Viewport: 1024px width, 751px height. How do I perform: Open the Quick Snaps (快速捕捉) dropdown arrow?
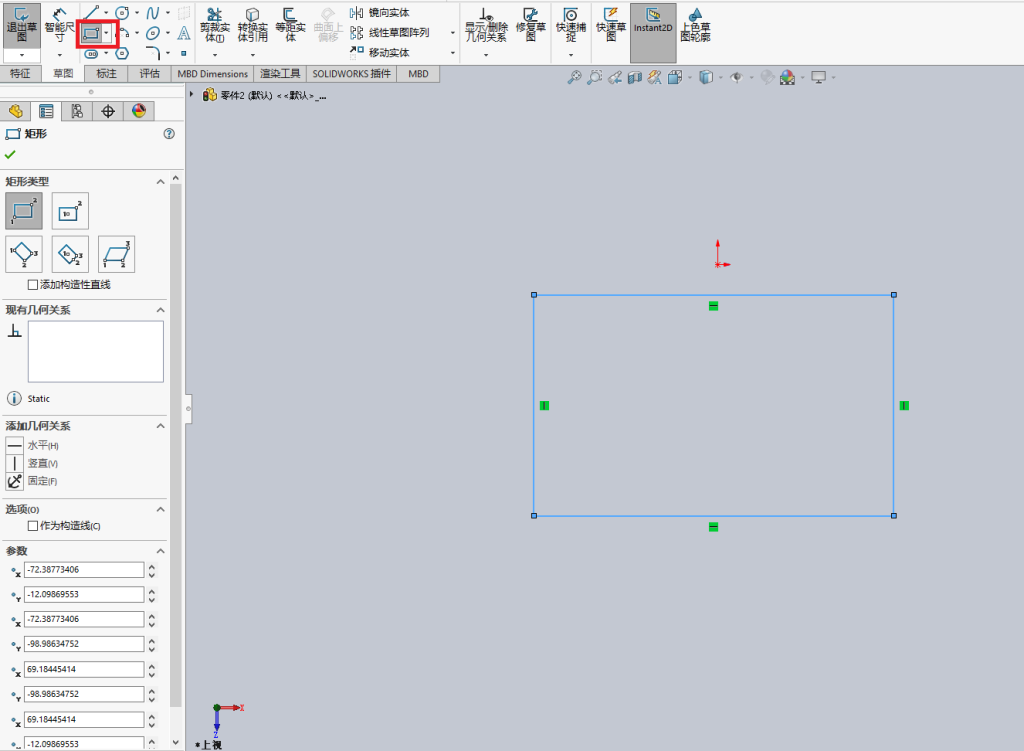point(571,56)
